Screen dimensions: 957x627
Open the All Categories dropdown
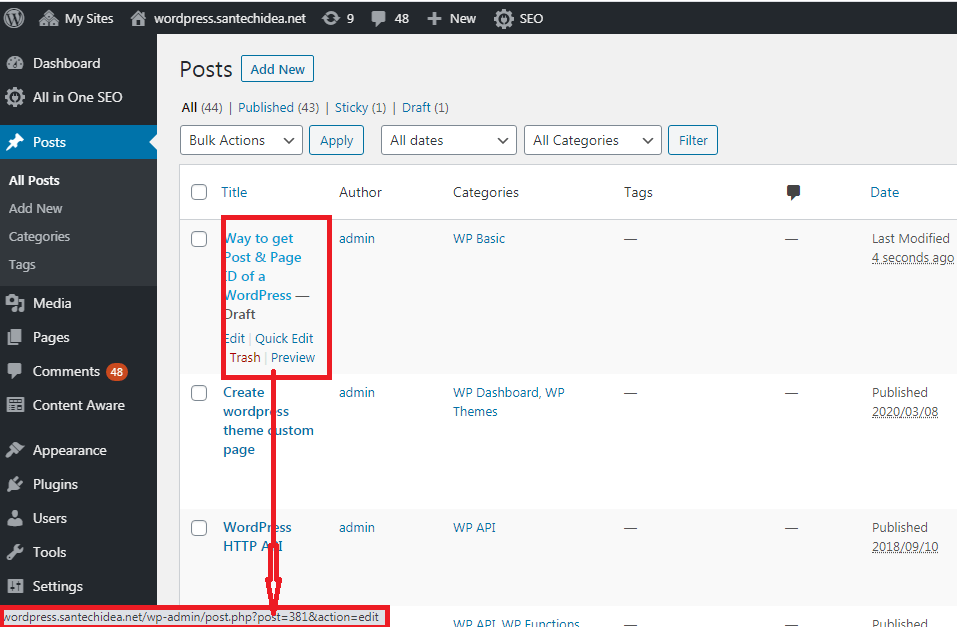click(x=592, y=140)
